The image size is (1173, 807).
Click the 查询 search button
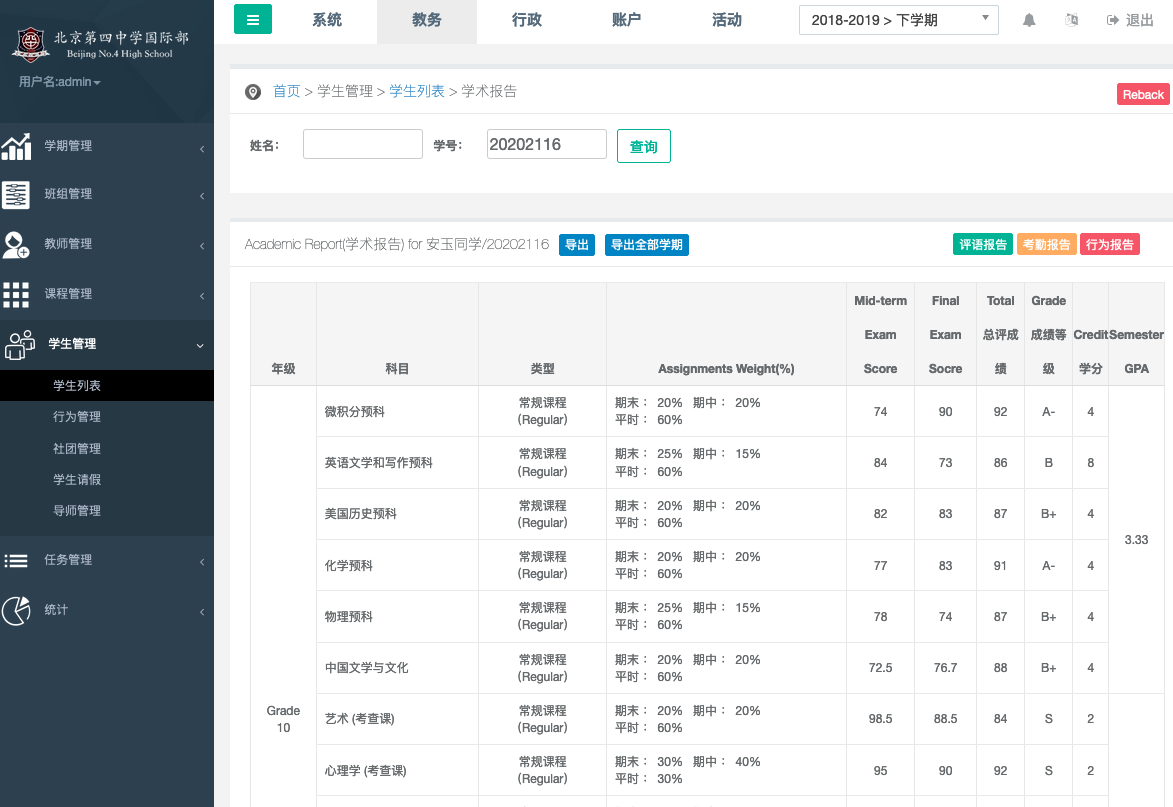tap(643, 146)
